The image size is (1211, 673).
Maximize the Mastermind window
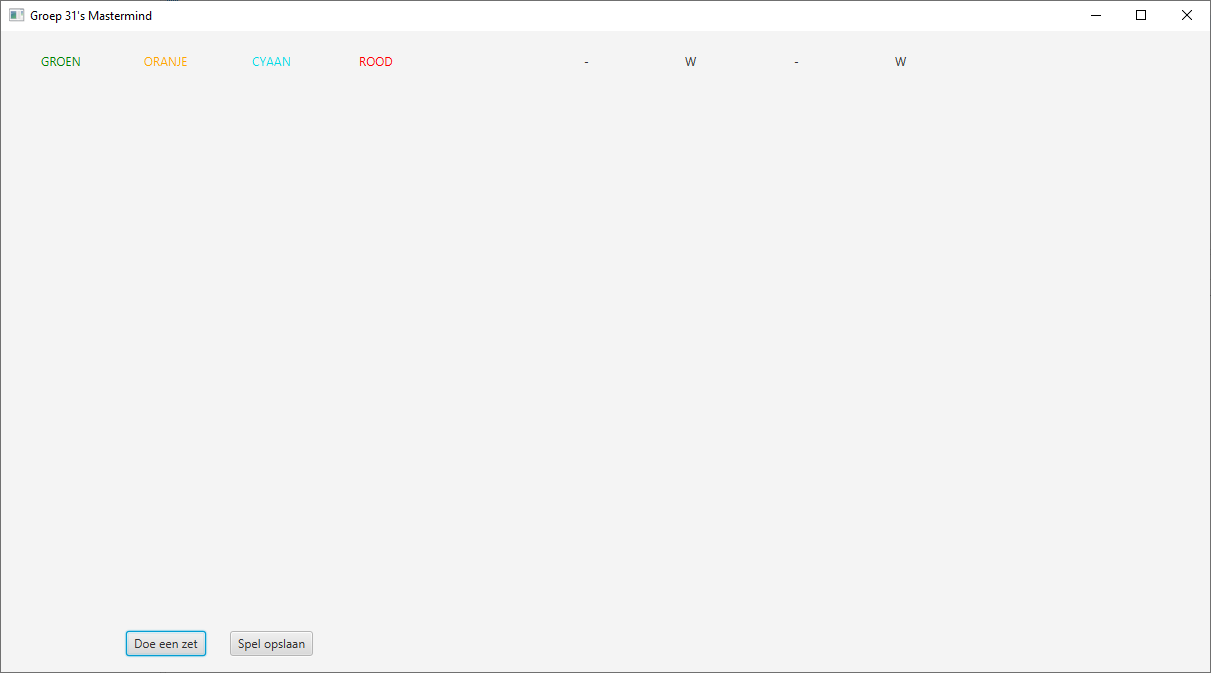coord(1141,15)
